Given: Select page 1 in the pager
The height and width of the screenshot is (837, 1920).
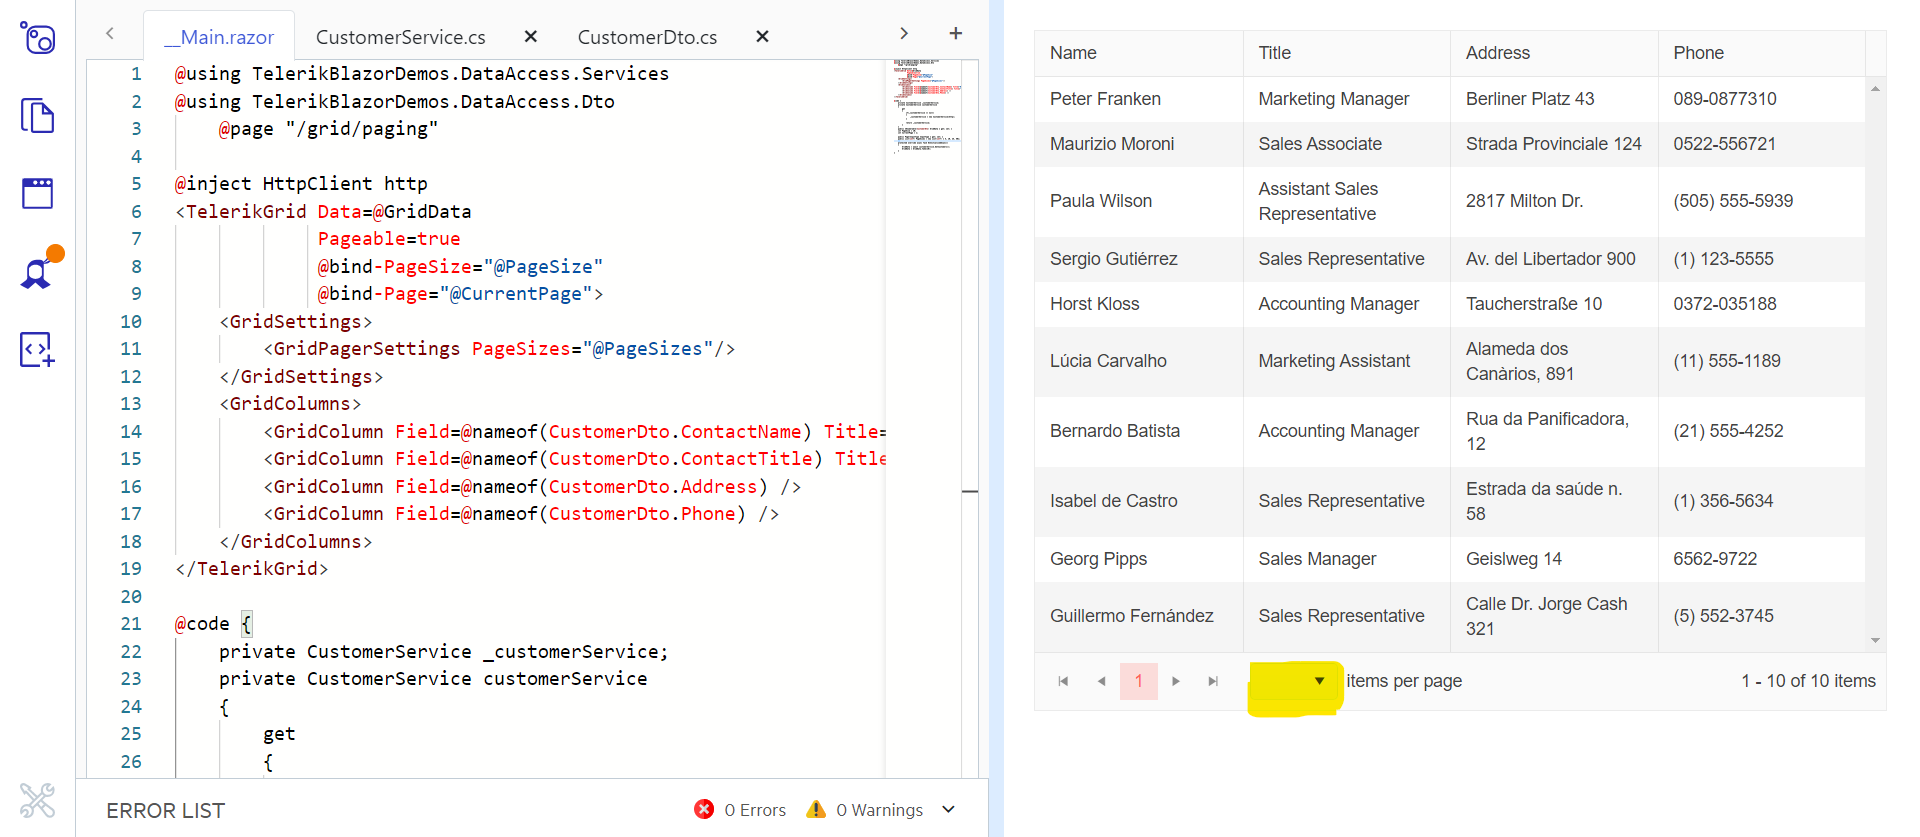Looking at the screenshot, I should click(x=1139, y=681).
